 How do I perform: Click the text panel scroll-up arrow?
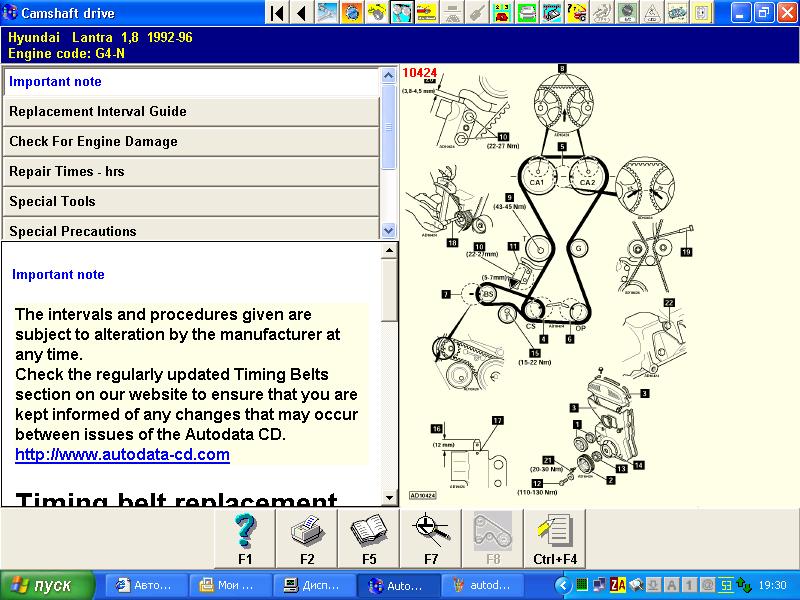389,251
